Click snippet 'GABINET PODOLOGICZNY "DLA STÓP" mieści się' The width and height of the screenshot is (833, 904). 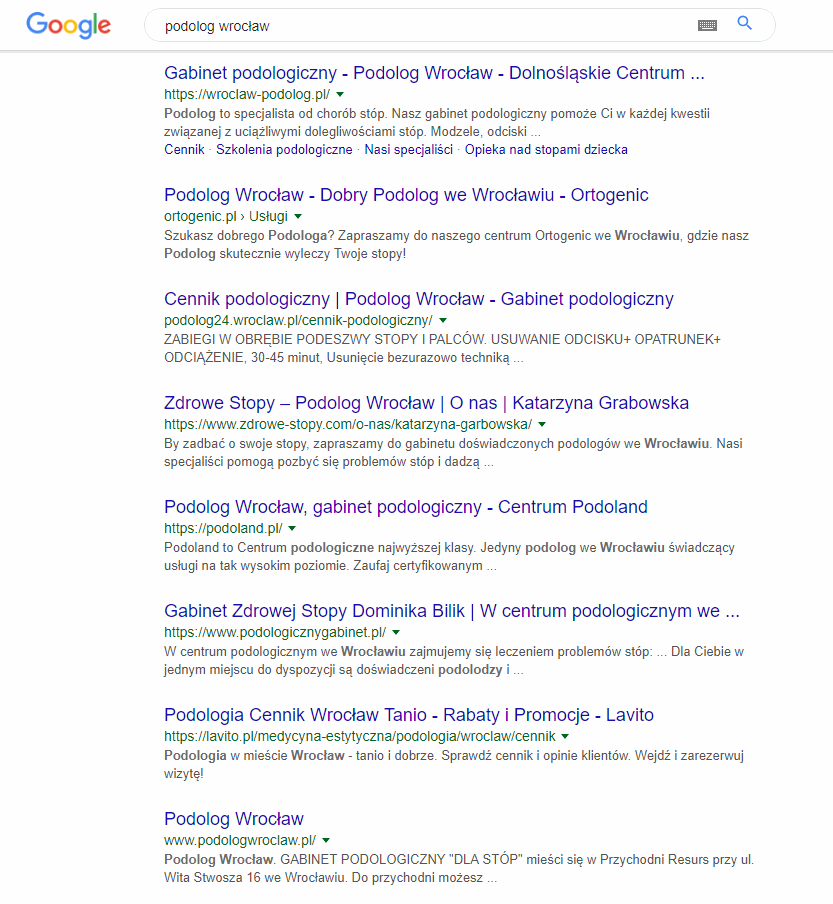[x=459, y=868]
